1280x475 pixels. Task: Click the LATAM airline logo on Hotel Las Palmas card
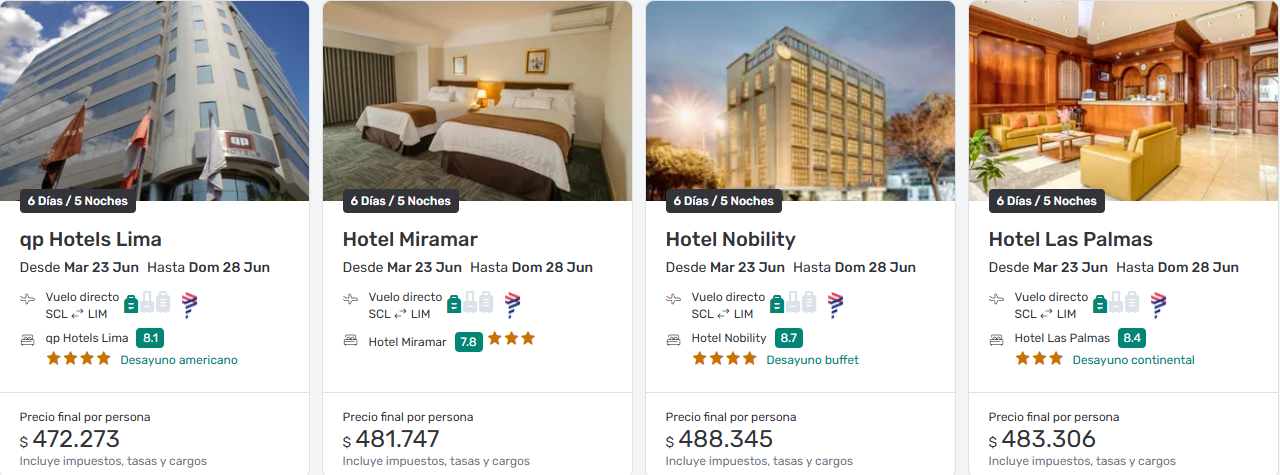coord(1158,304)
